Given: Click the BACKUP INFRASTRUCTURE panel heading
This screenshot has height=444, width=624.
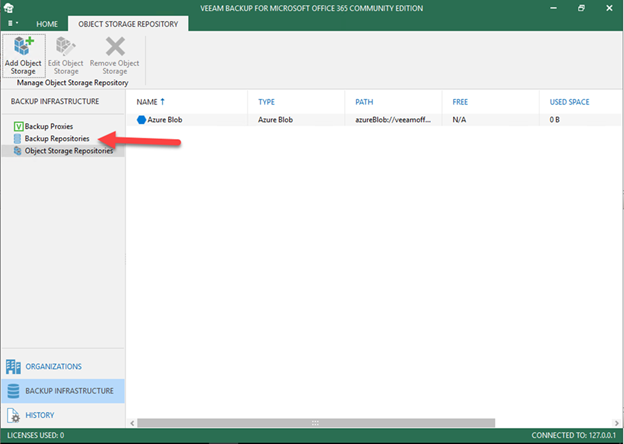Looking at the screenshot, I should 55,101.
